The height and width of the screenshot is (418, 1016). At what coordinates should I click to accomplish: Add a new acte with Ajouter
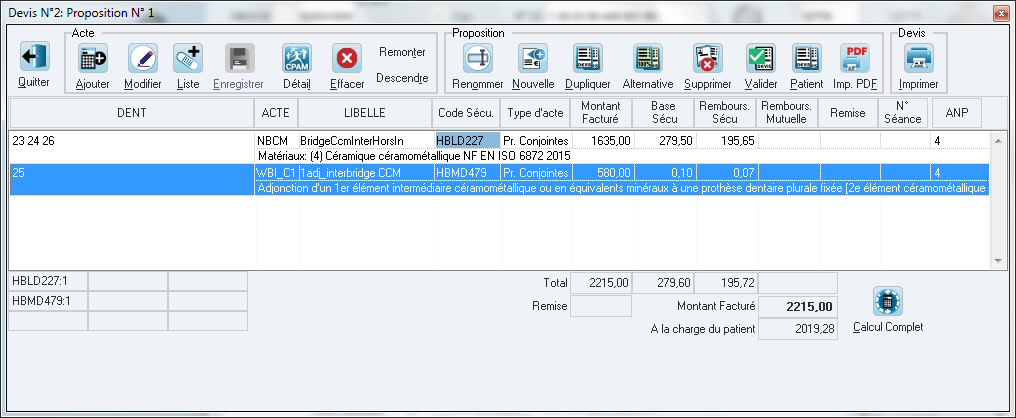pyautogui.click(x=93, y=59)
